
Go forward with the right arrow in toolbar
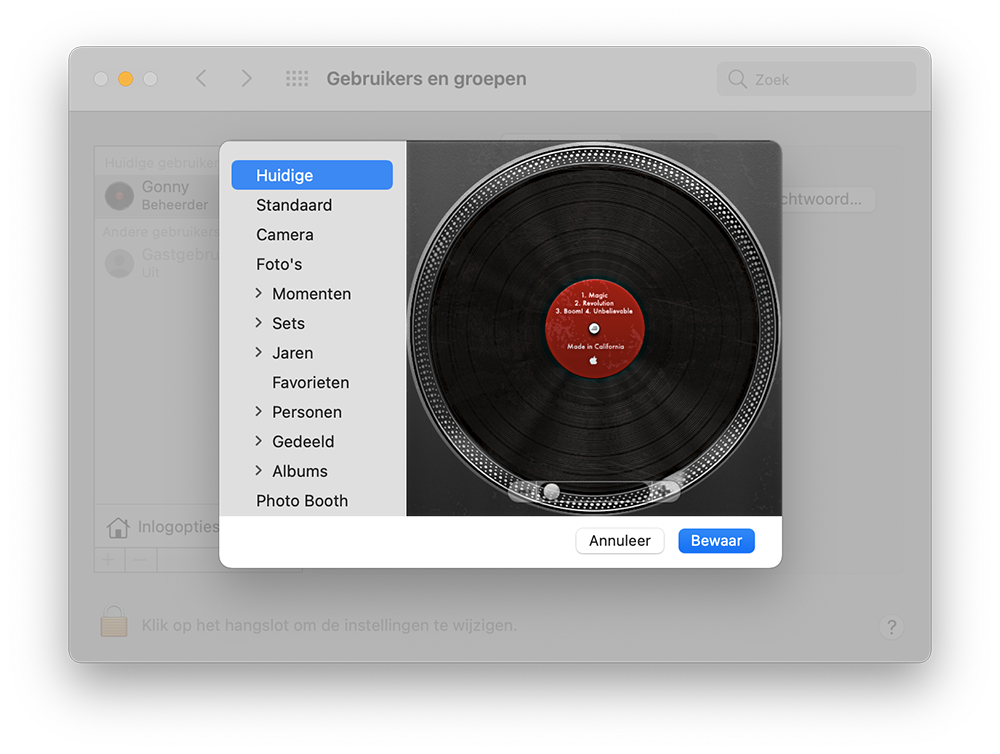click(247, 78)
